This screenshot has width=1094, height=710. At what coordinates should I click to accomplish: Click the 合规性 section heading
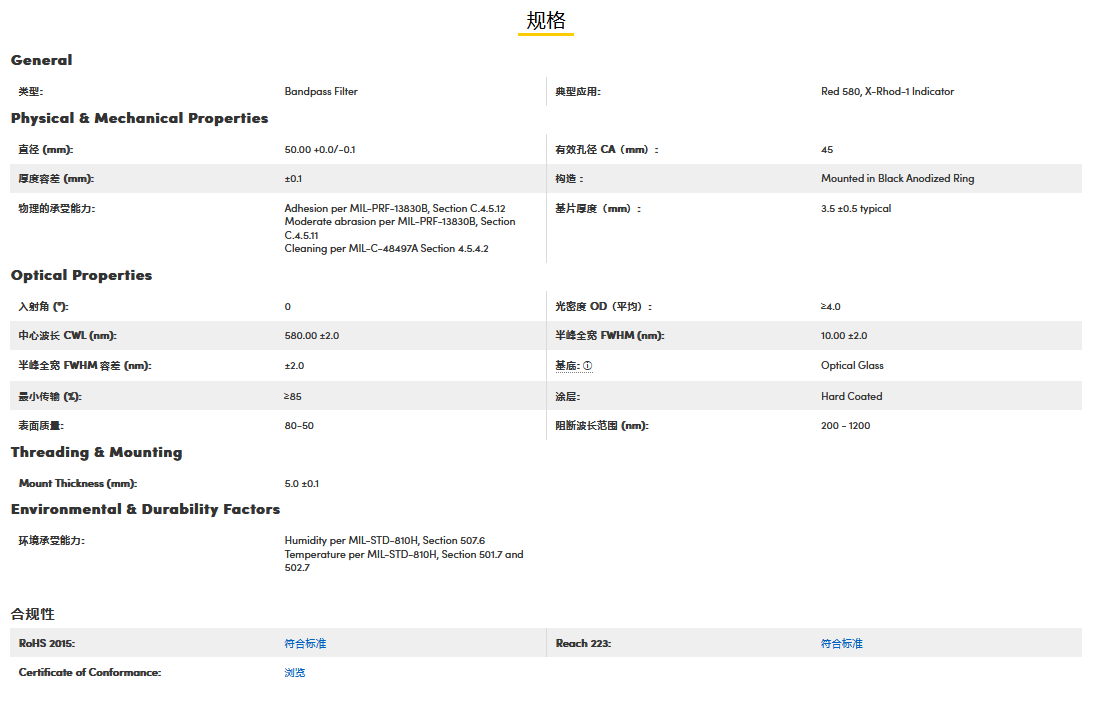coord(33,613)
